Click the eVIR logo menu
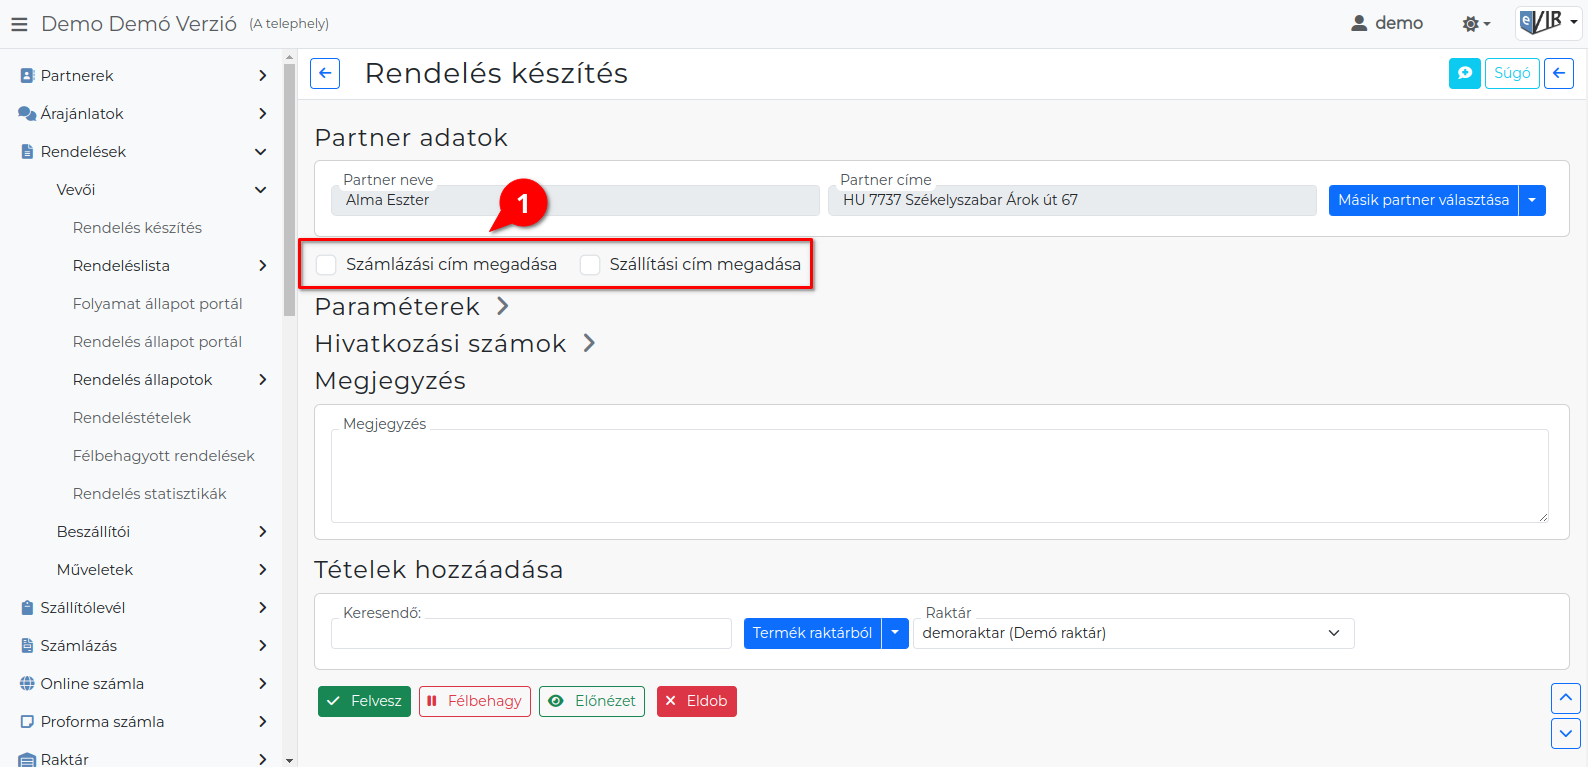 point(1548,22)
